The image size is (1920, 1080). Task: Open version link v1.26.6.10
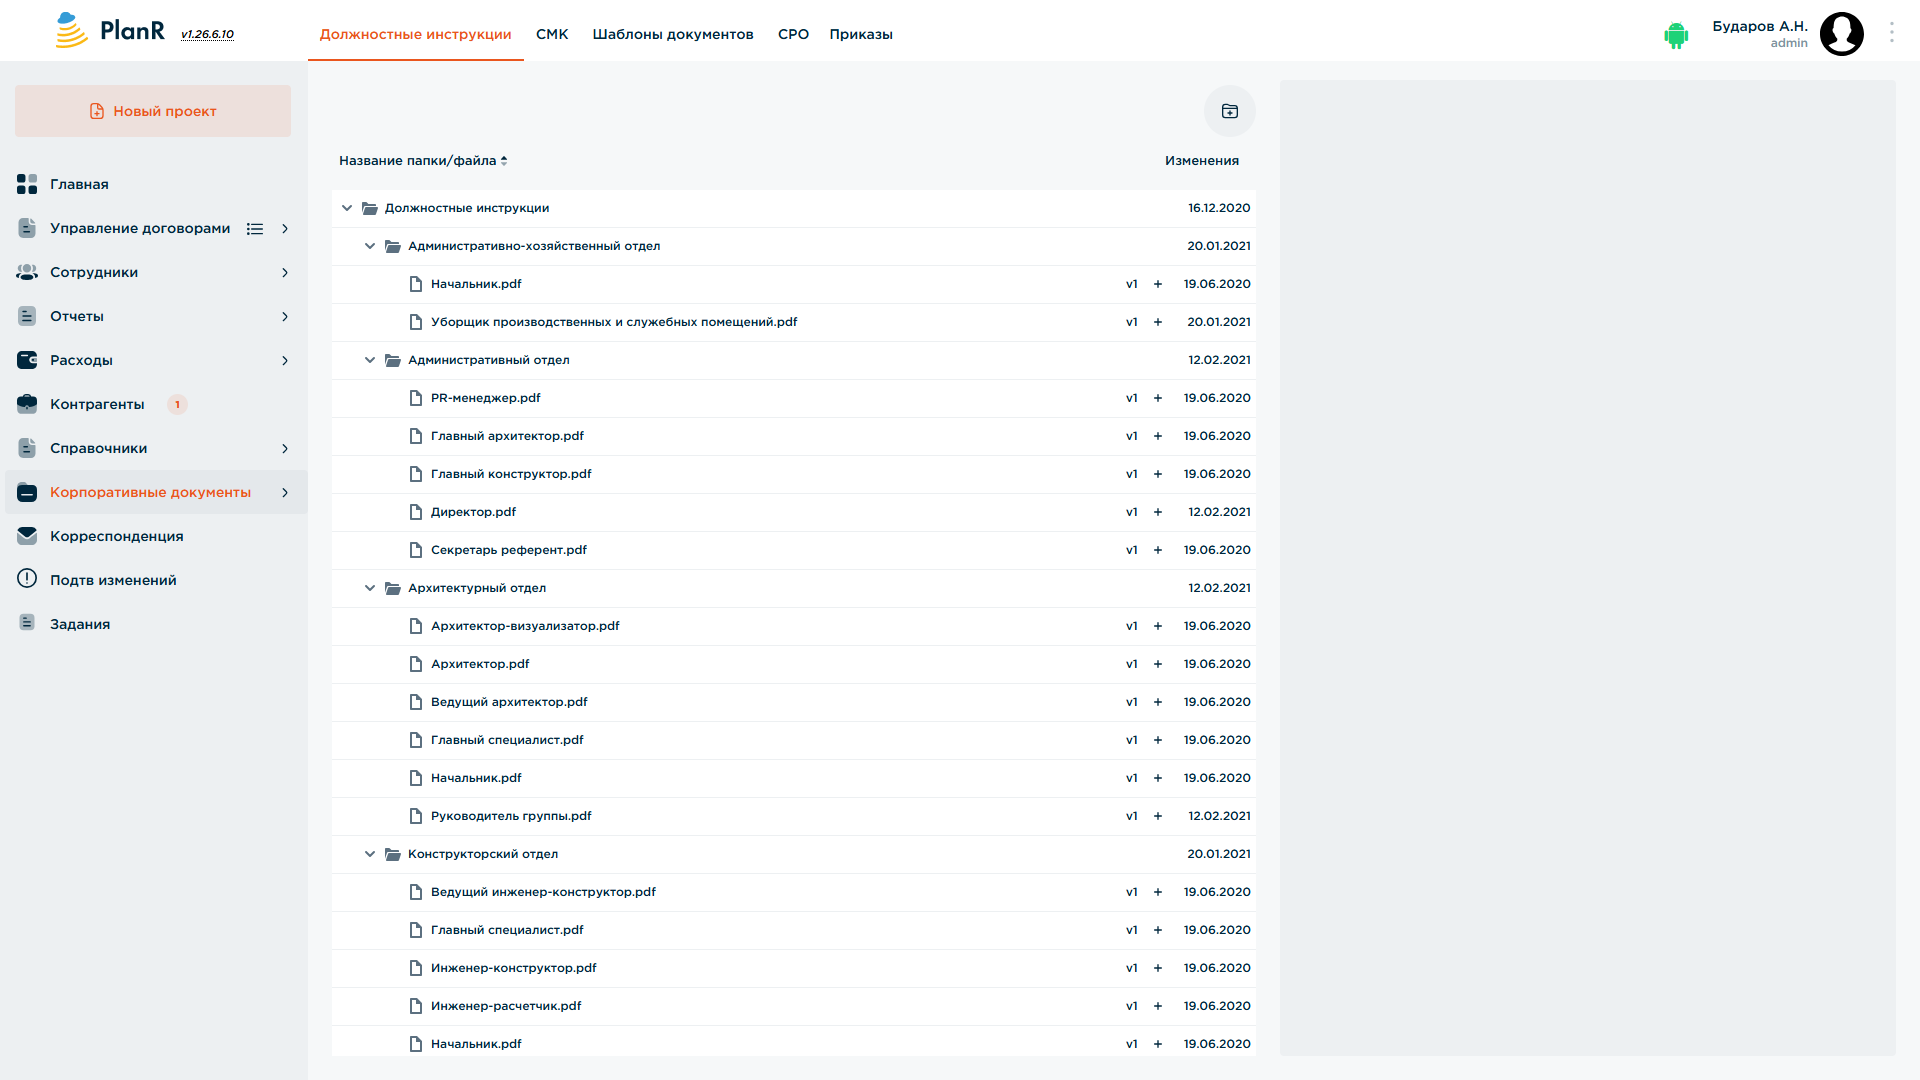(207, 34)
